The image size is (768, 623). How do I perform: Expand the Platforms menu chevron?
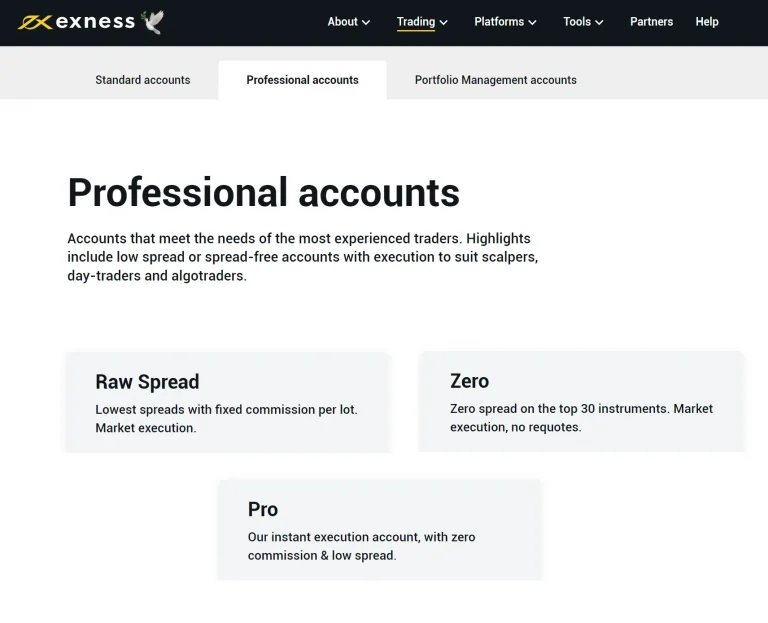[532, 23]
